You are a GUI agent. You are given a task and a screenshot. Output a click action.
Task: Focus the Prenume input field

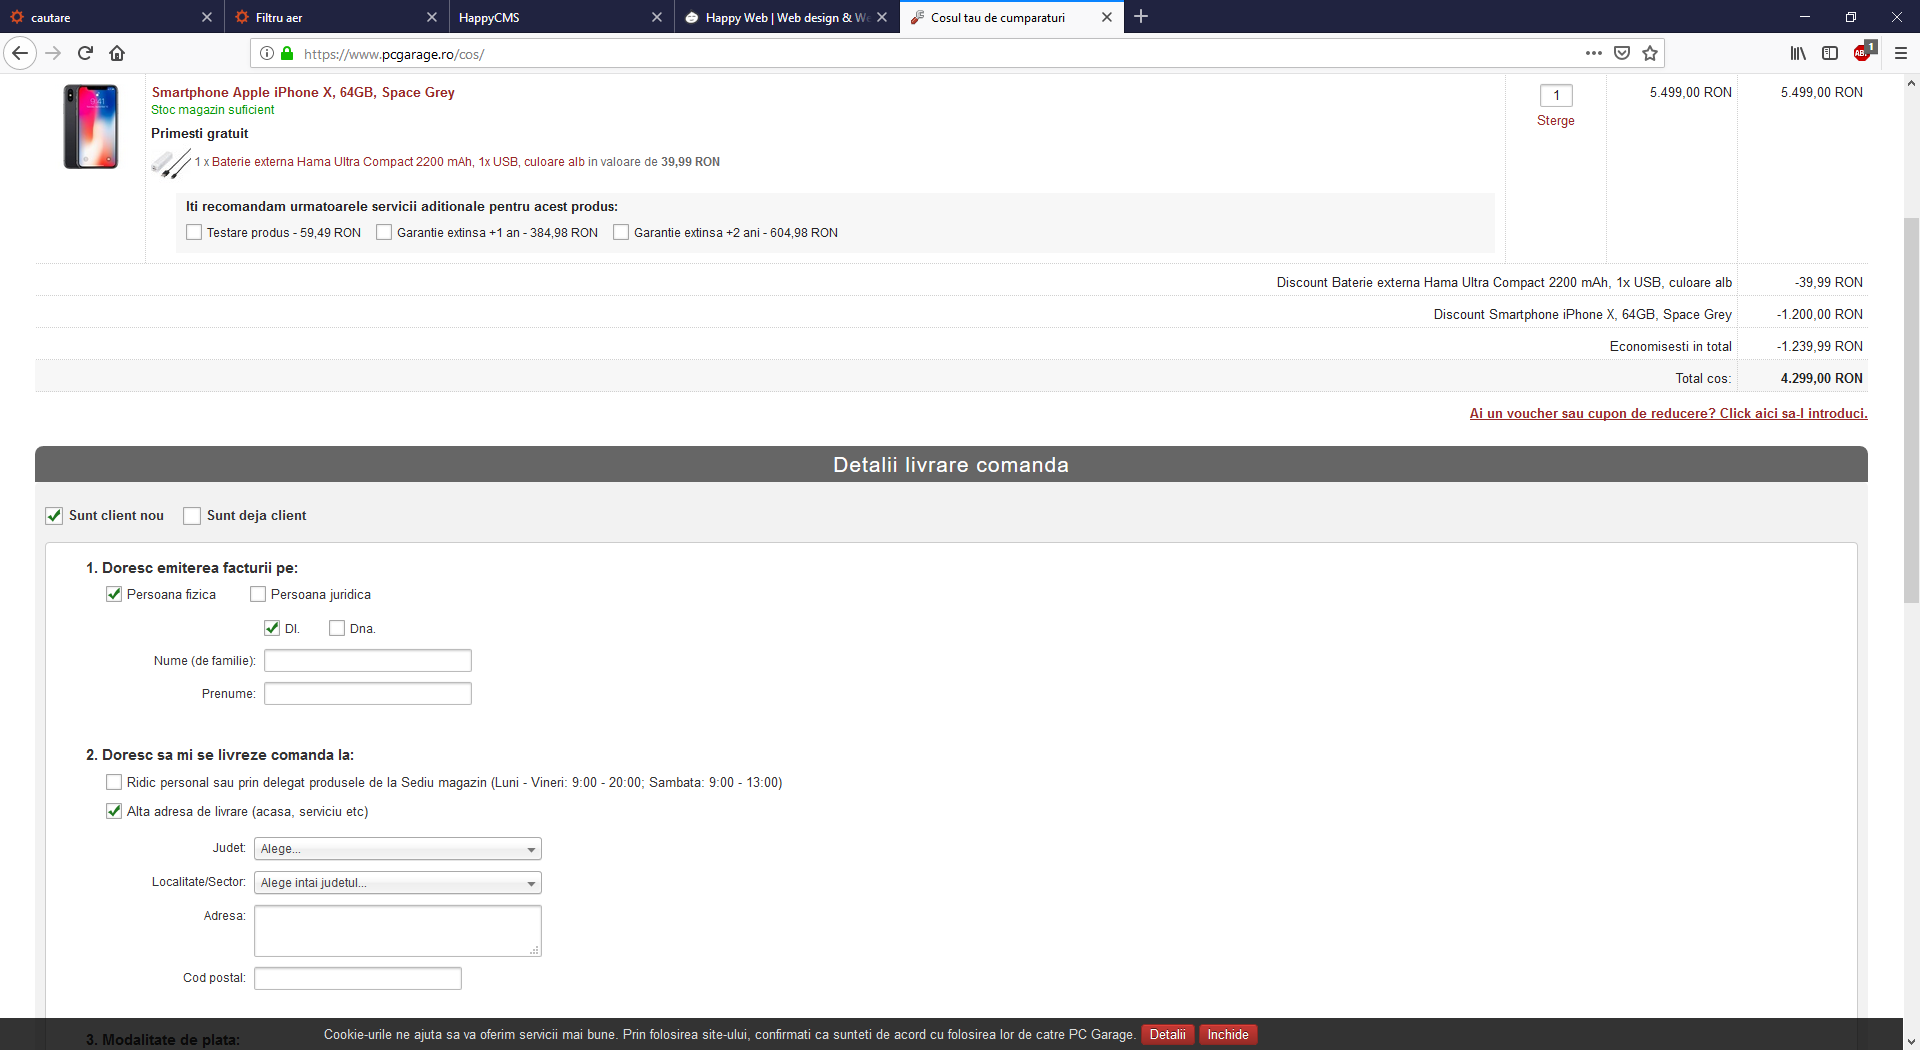368,694
